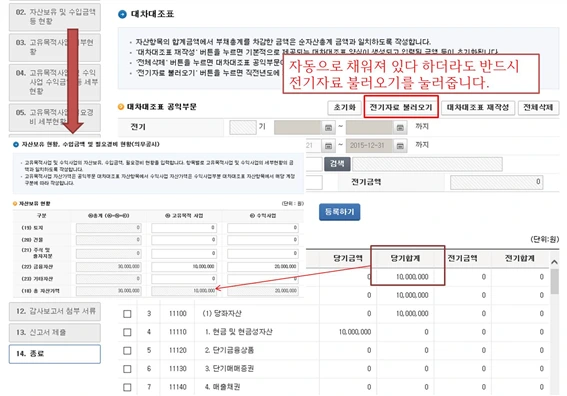The height and width of the screenshot is (396, 567).
Task: Check the box for row 5 단기금융상품
Action: 127,350
